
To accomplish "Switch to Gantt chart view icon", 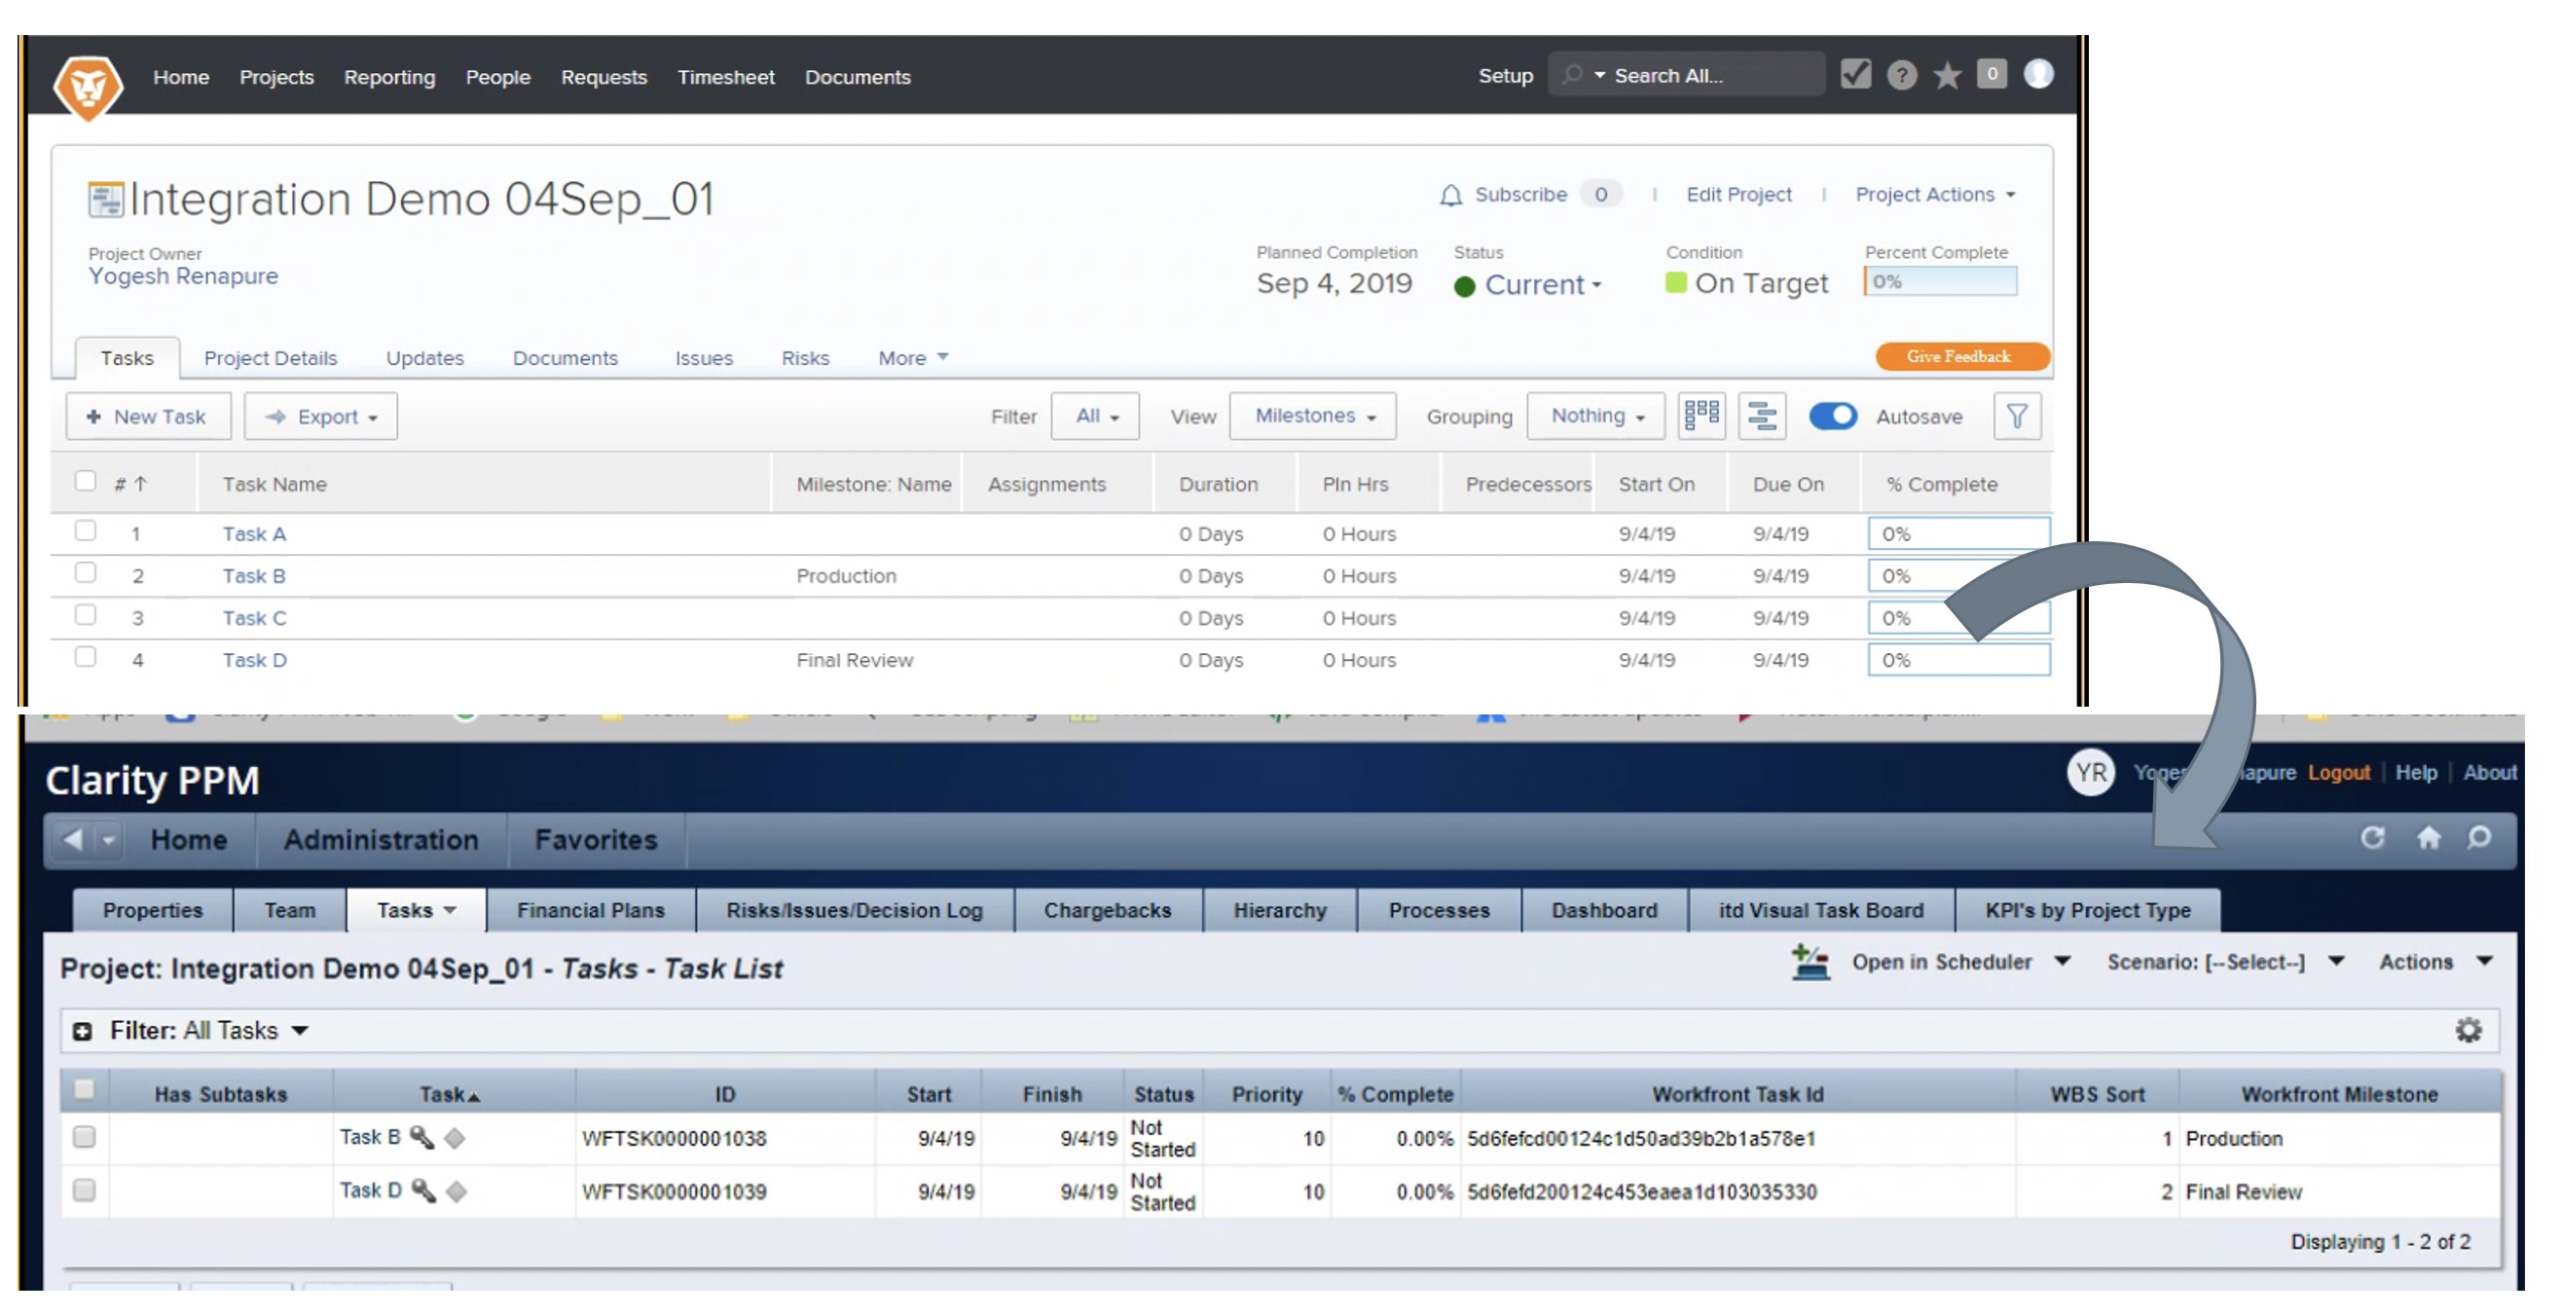I will tap(1761, 416).
